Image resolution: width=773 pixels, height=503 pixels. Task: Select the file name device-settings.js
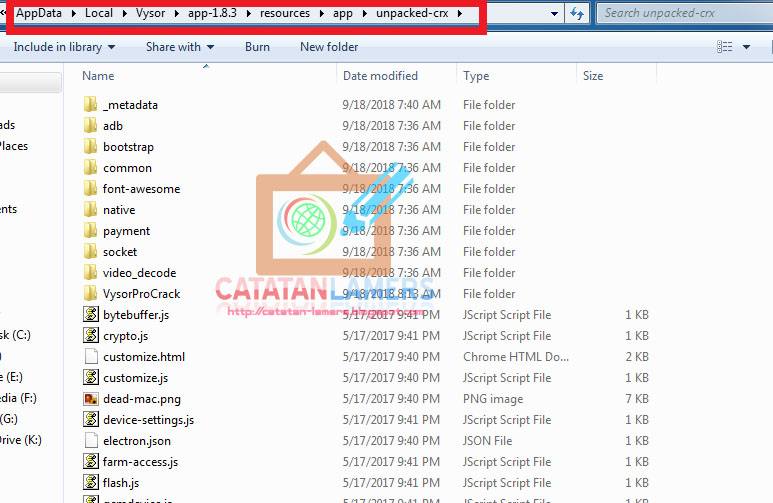click(148, 420)
